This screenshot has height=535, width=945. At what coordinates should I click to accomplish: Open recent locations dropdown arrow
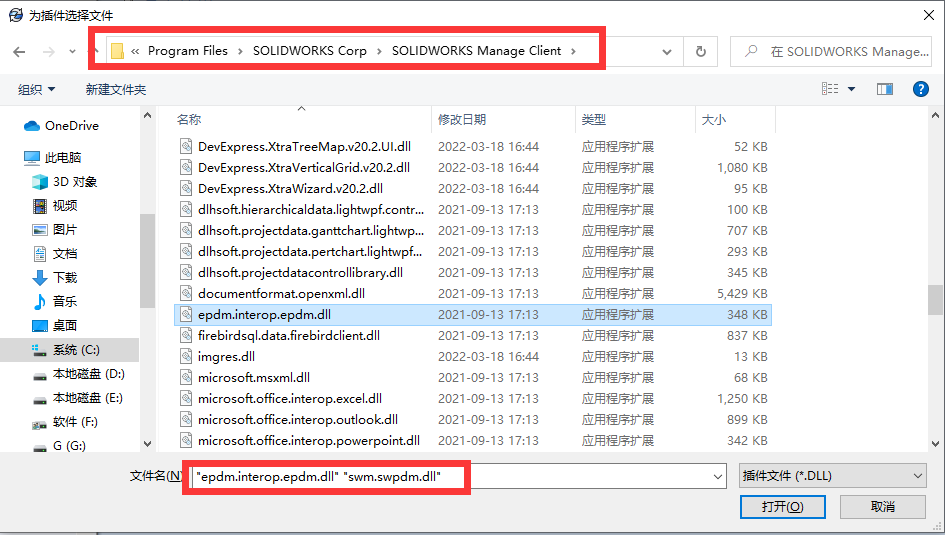coord(72,52)
